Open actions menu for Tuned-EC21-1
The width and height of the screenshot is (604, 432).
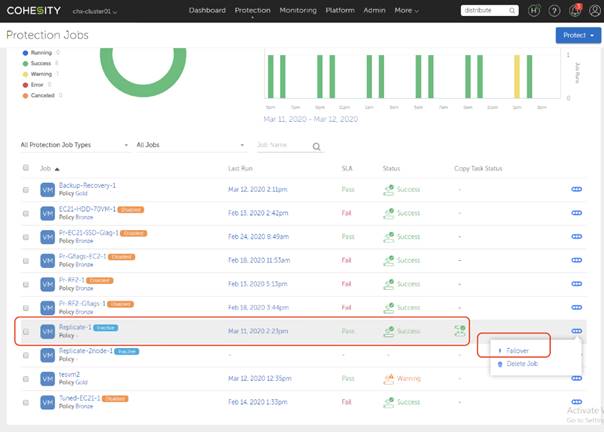click(x=576, y=402)
